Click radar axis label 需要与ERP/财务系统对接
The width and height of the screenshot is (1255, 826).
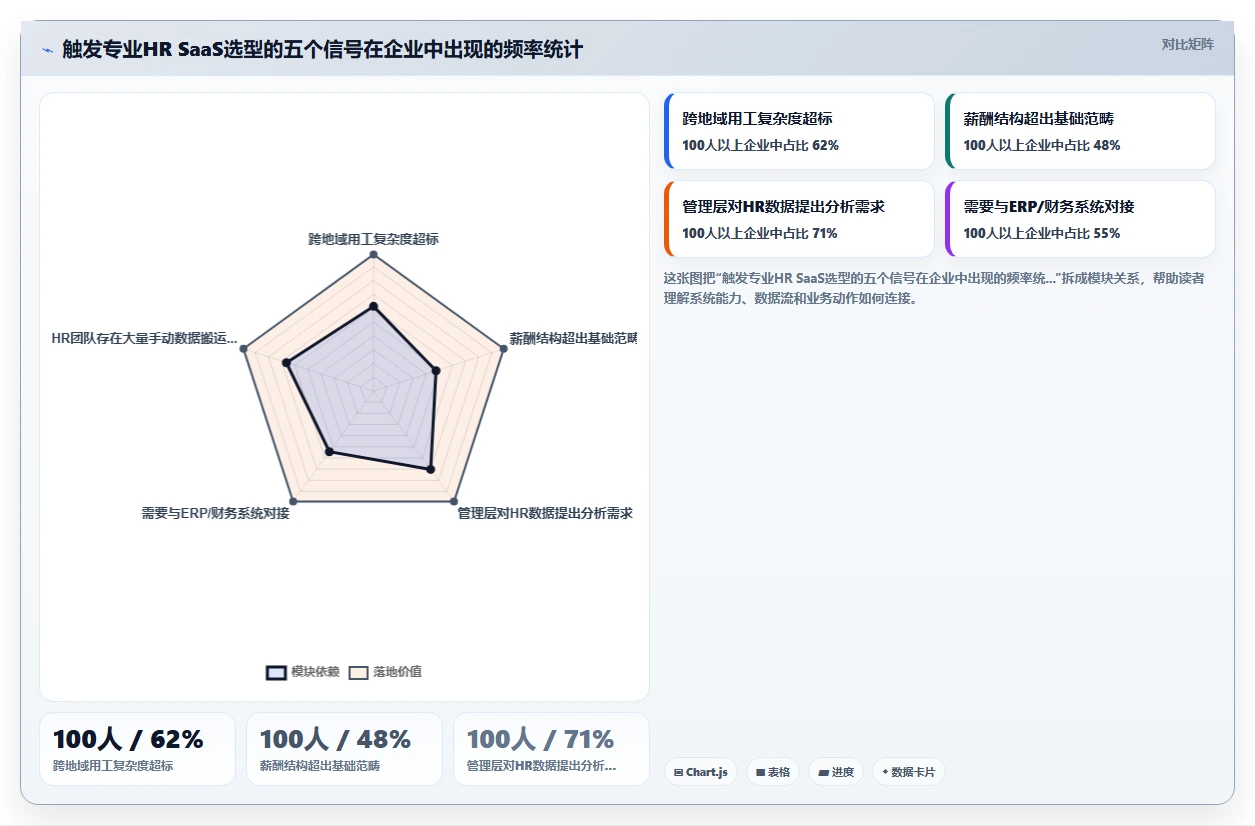[x=215, y=514]
